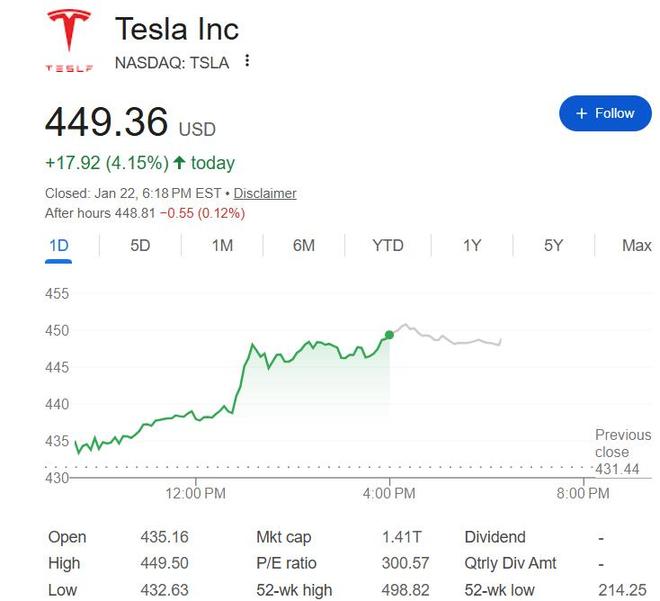Click the Previous close label
Screen dimensions: 660x601
[622, 443]
